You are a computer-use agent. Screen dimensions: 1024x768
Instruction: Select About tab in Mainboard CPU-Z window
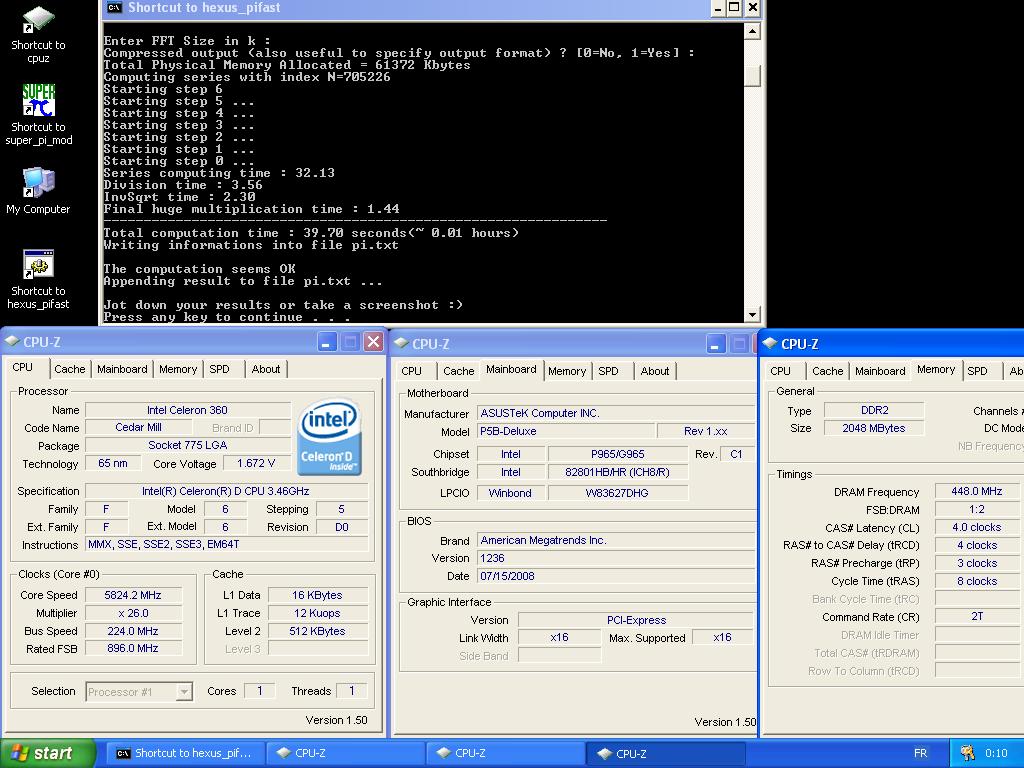[655, 371]
